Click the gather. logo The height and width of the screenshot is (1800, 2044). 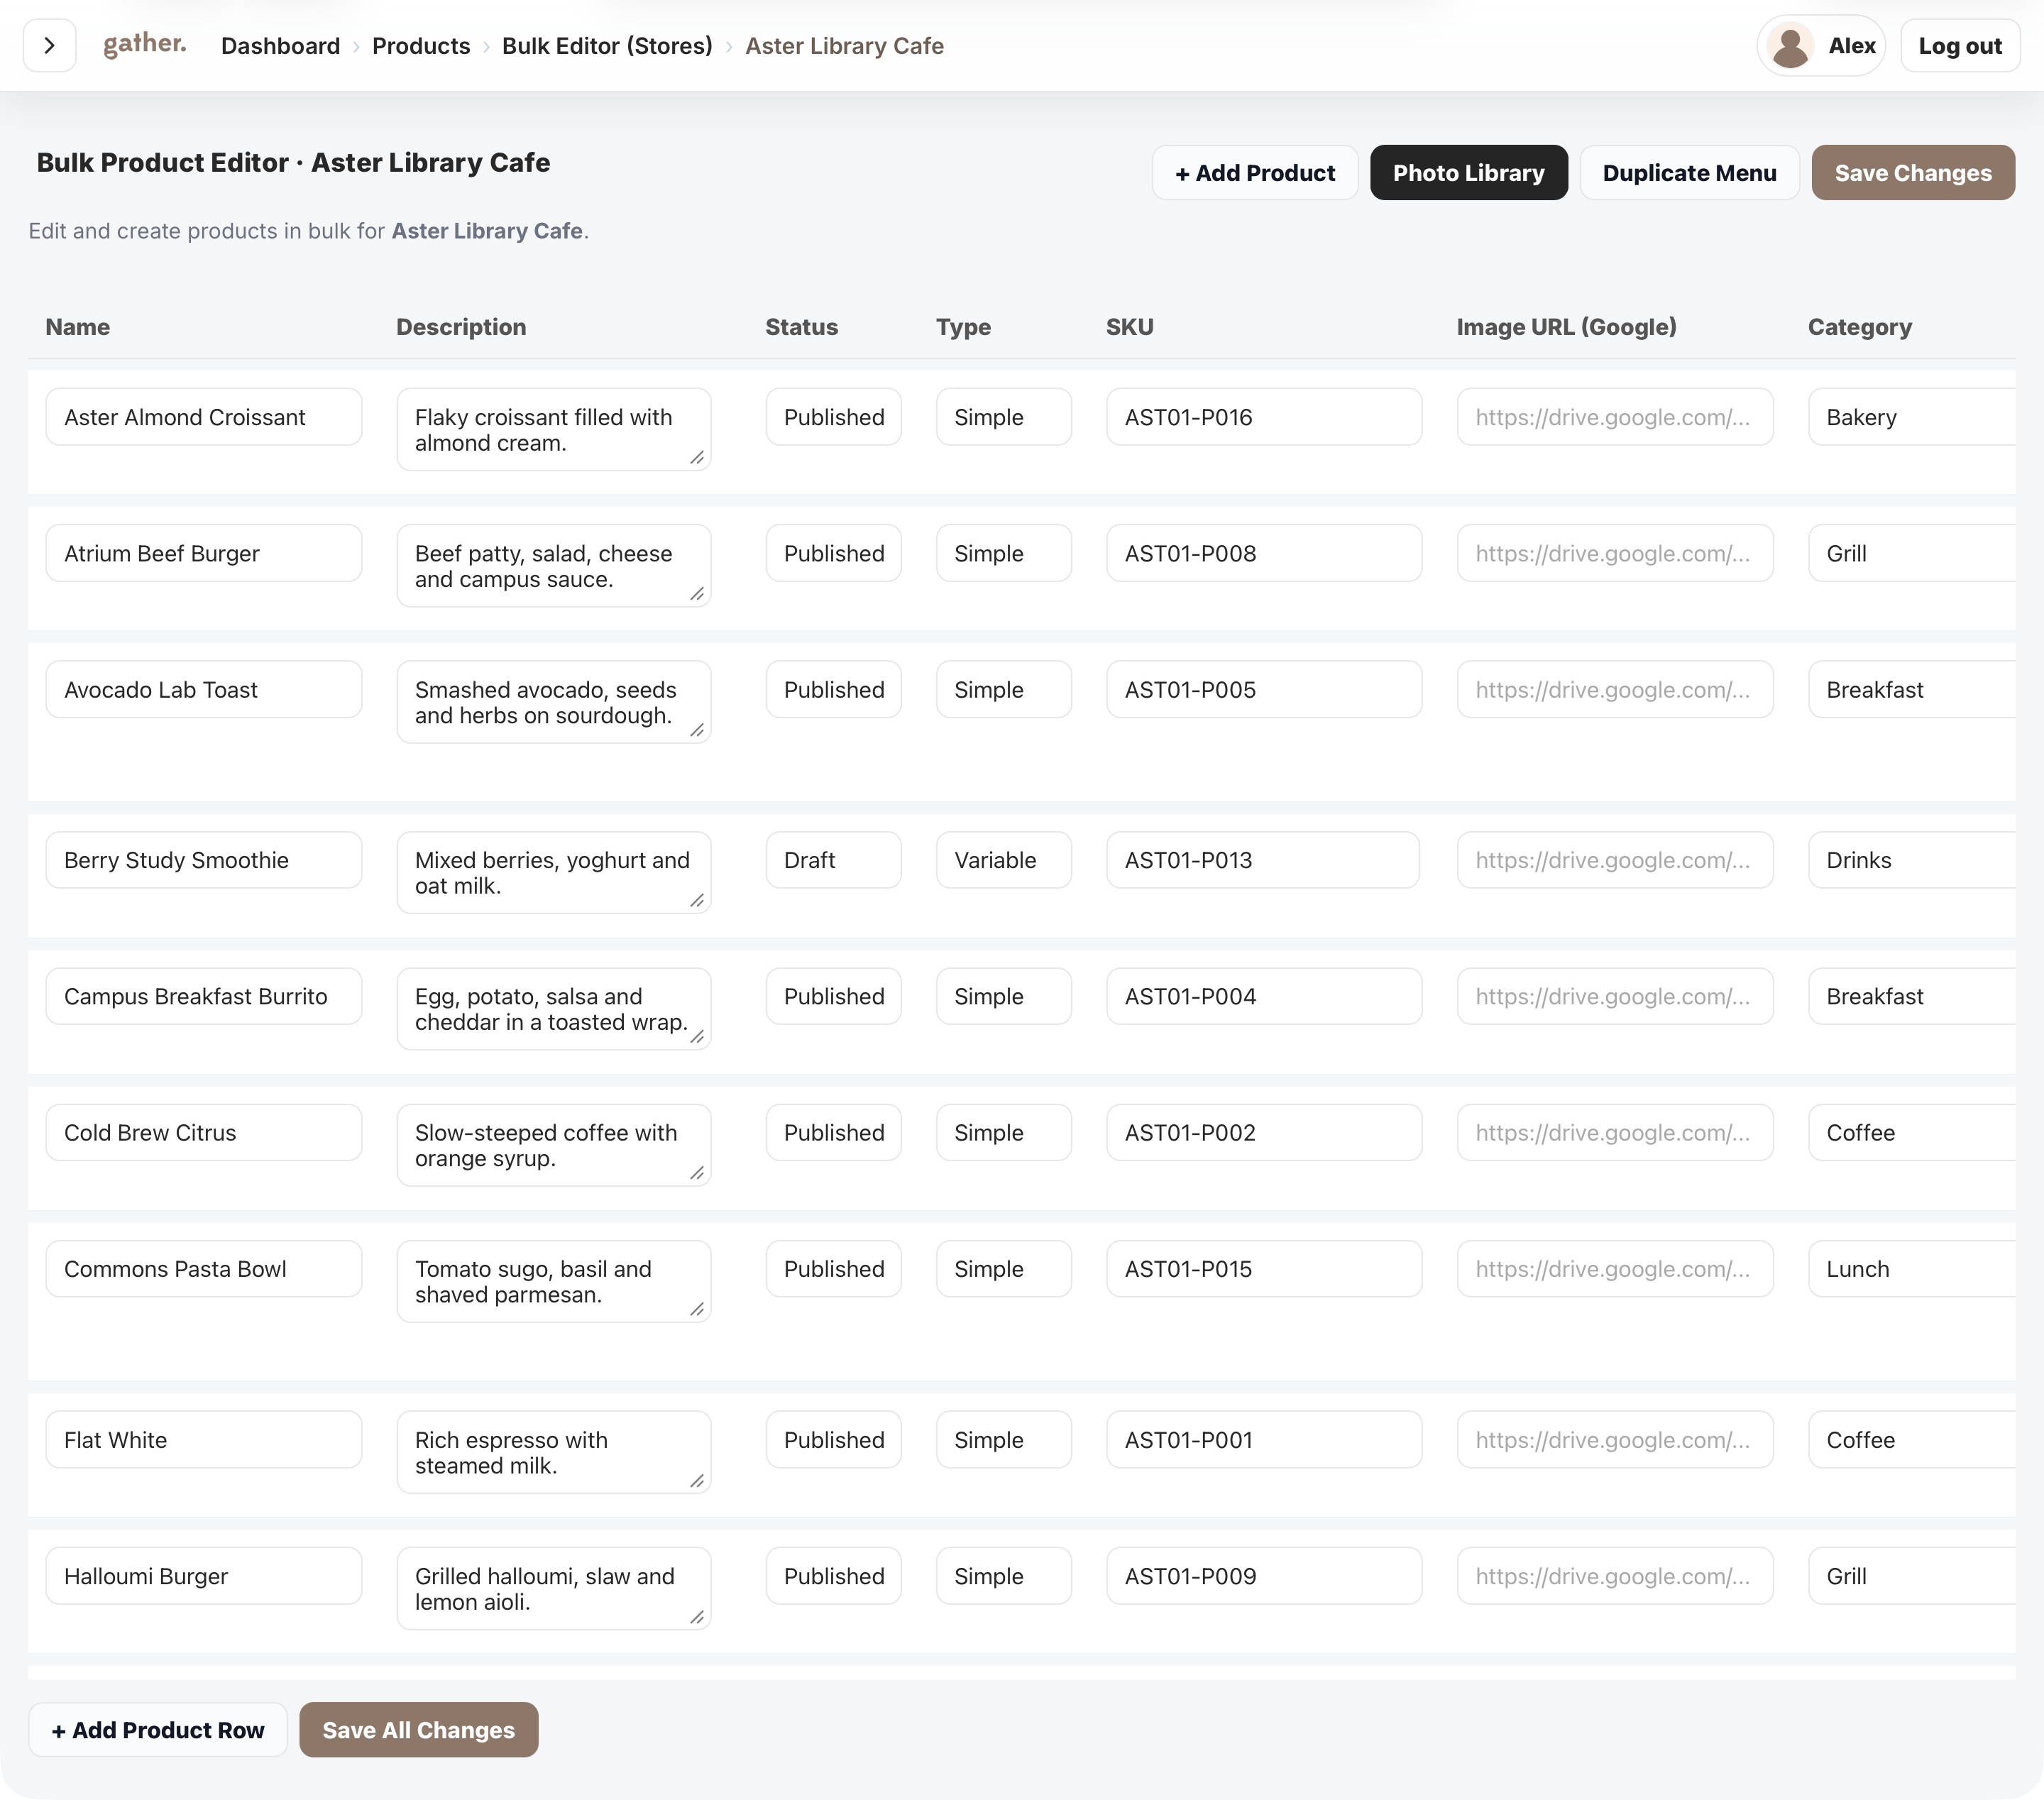tap(145, 44)
